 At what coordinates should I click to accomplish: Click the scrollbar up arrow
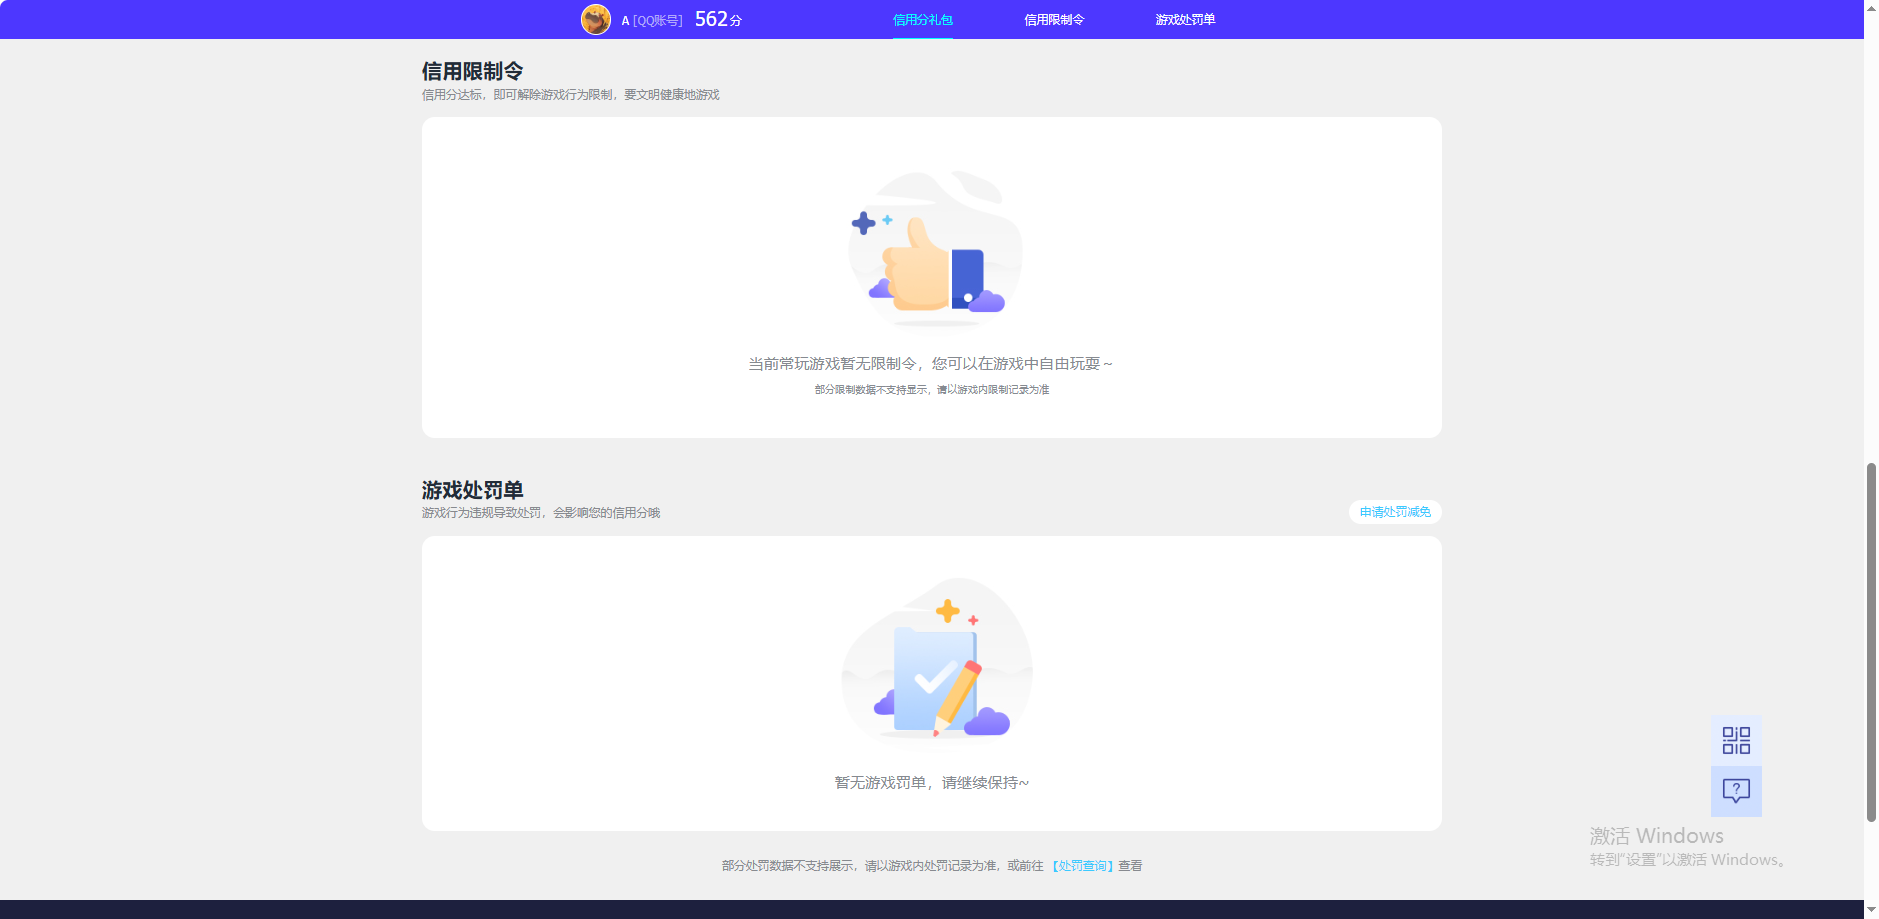(1871, 7)
